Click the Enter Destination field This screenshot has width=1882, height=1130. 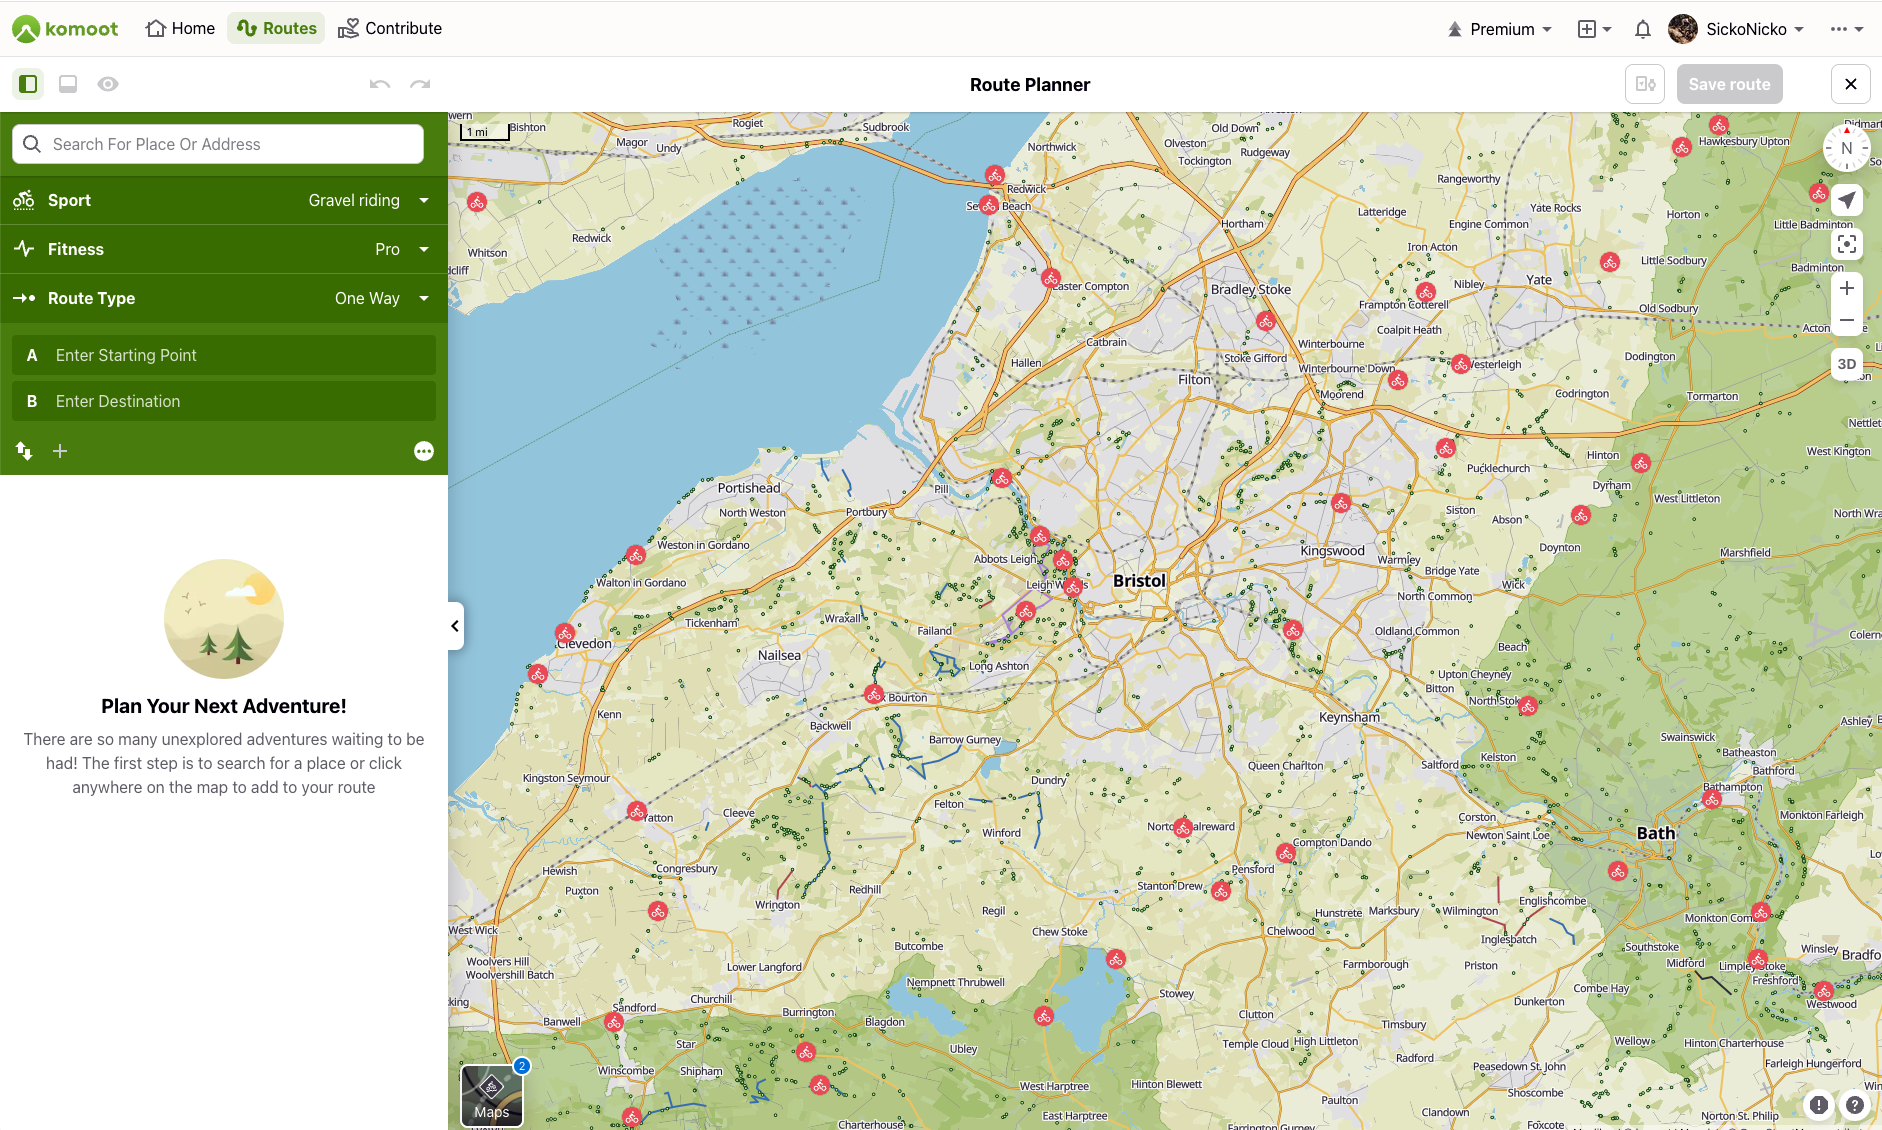224,401
